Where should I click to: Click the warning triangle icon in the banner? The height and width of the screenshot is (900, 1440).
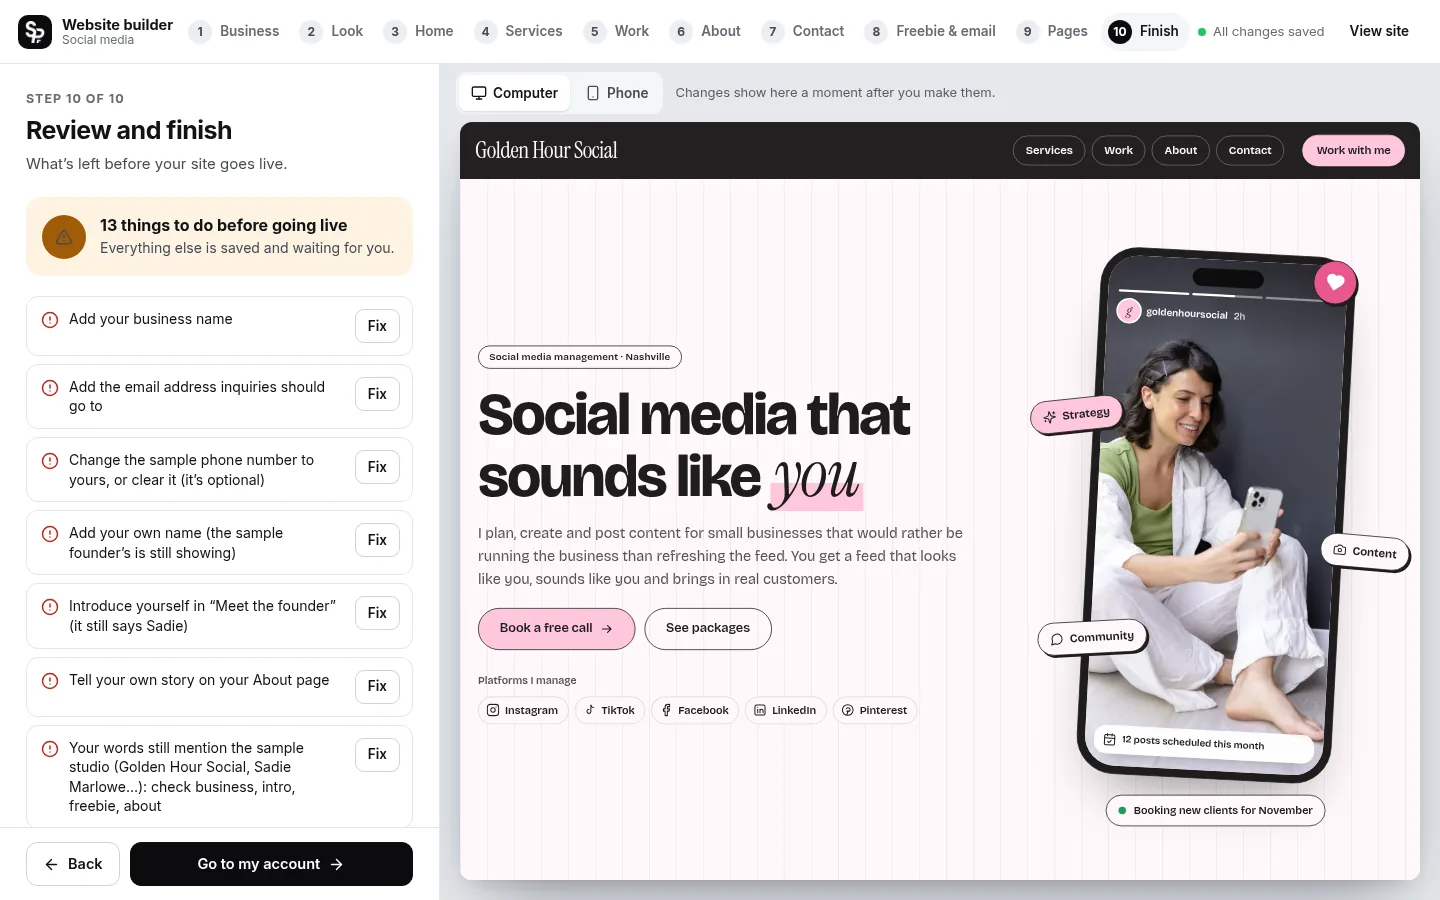click(x=64, y=237)
